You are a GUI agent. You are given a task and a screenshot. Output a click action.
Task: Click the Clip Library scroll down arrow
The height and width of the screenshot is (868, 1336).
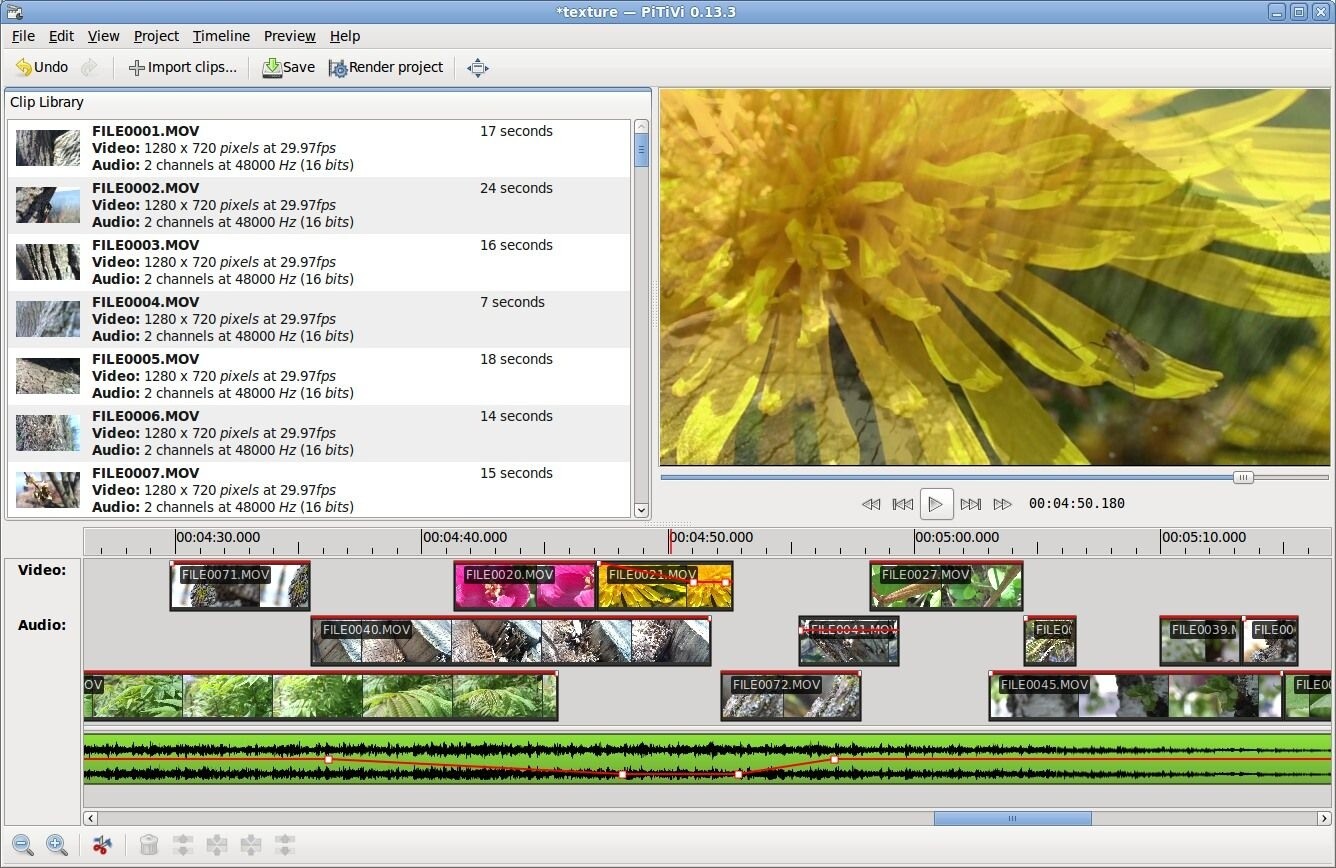[x=642, y=510]
